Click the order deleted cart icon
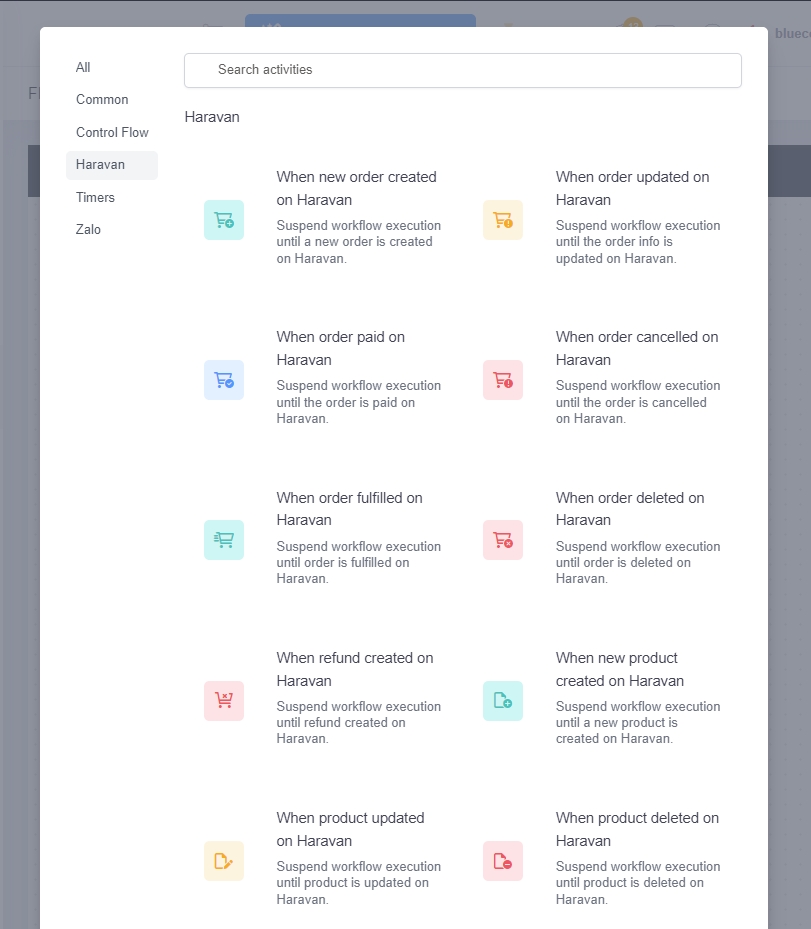The width and height of the screenshot is (811, 929). 503,540
